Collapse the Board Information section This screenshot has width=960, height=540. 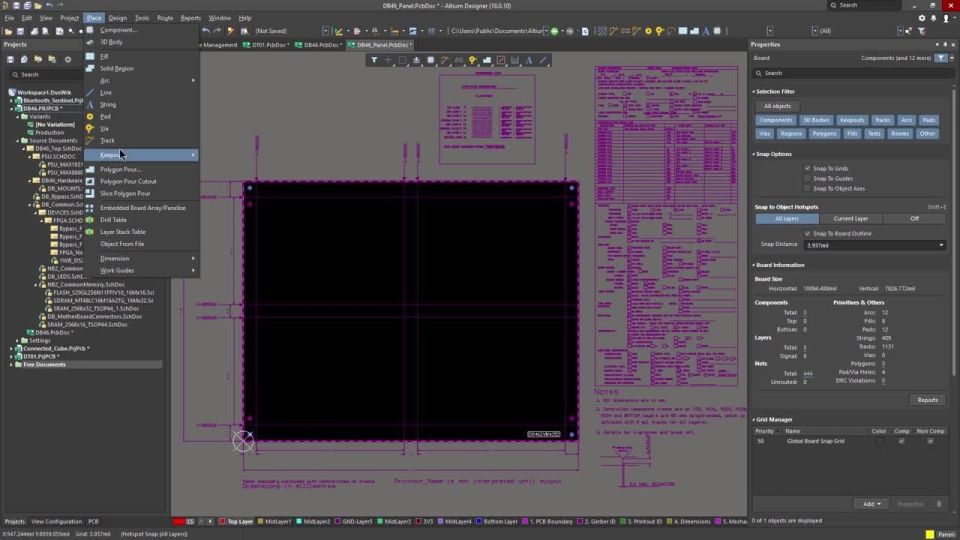[x=754, y=265]
